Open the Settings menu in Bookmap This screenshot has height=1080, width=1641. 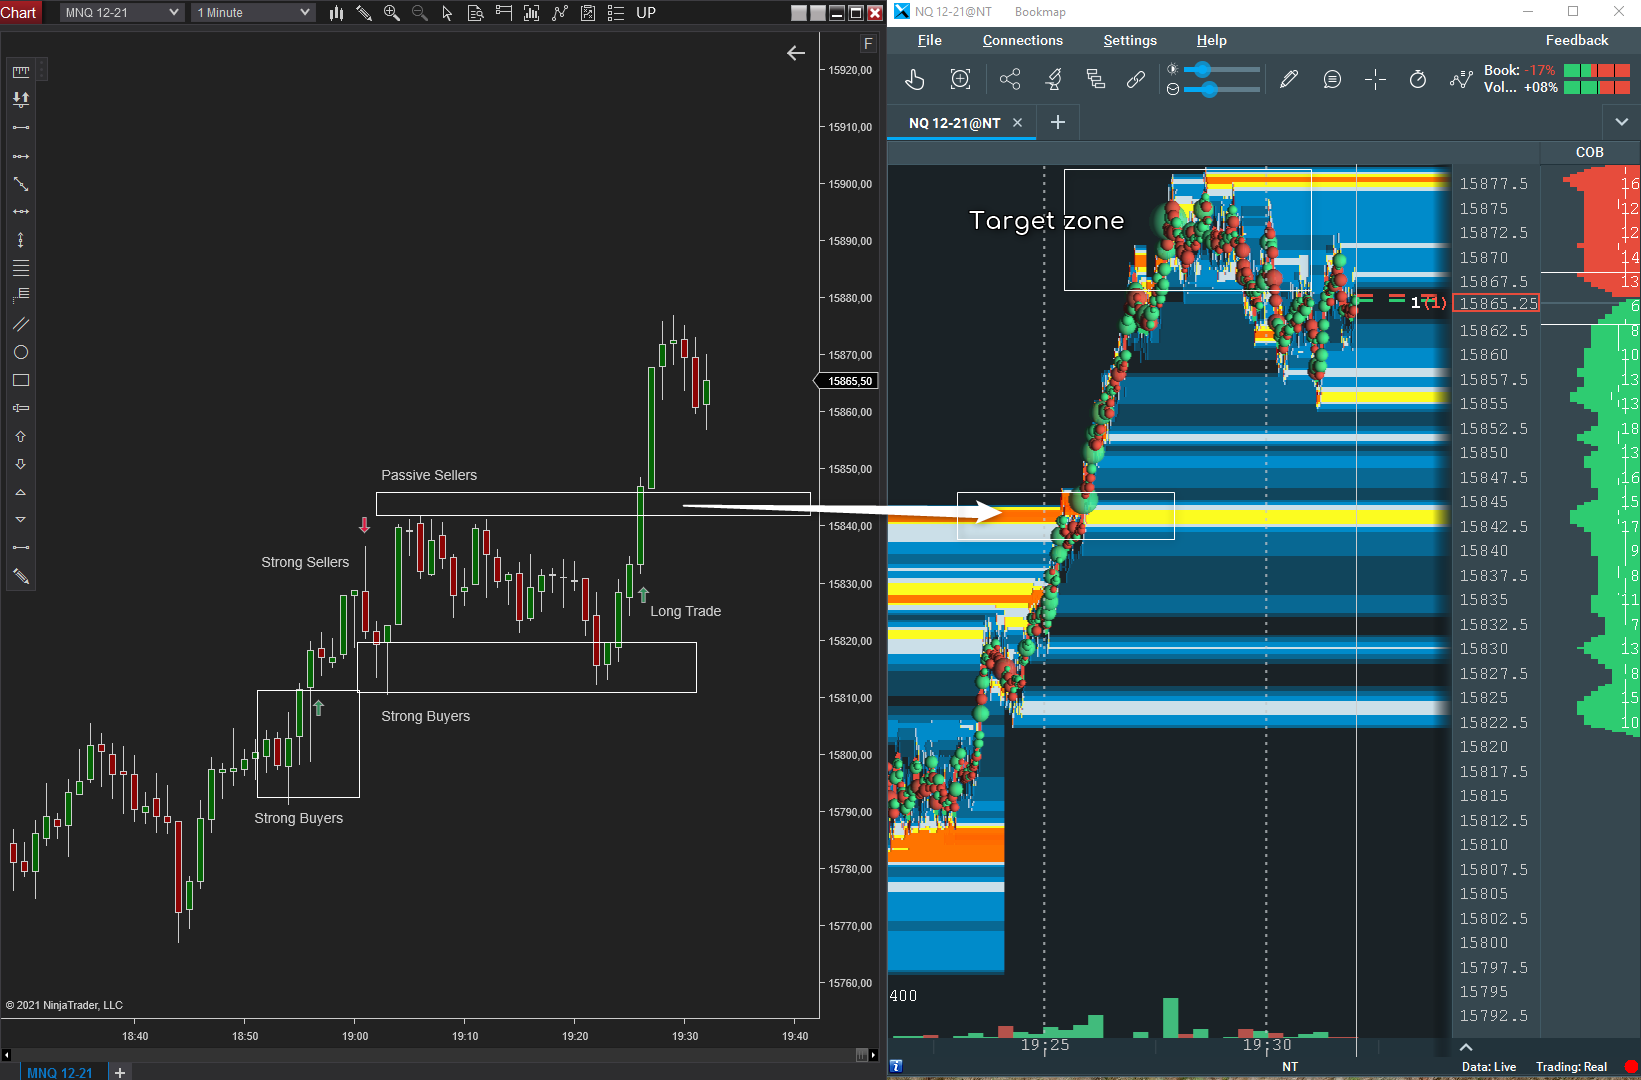tap(1130, 40)
